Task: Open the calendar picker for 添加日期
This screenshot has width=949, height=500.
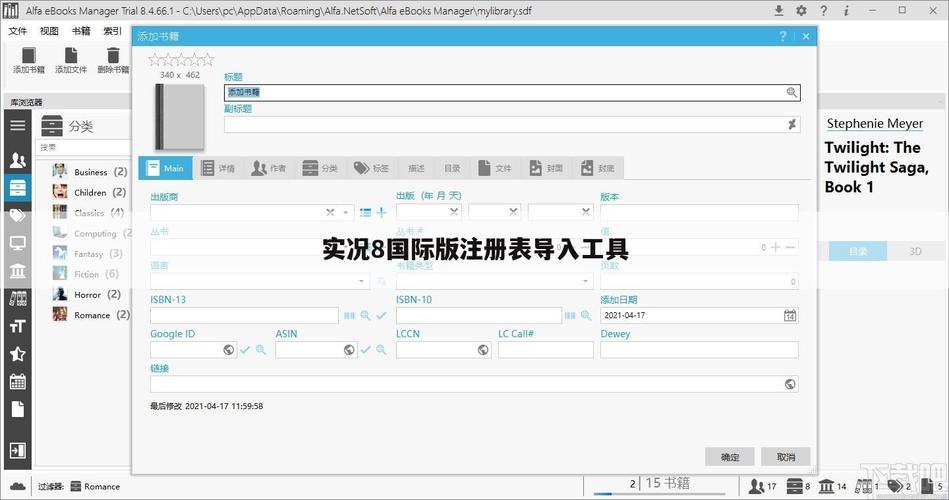Action: click(x=790, y=315)
